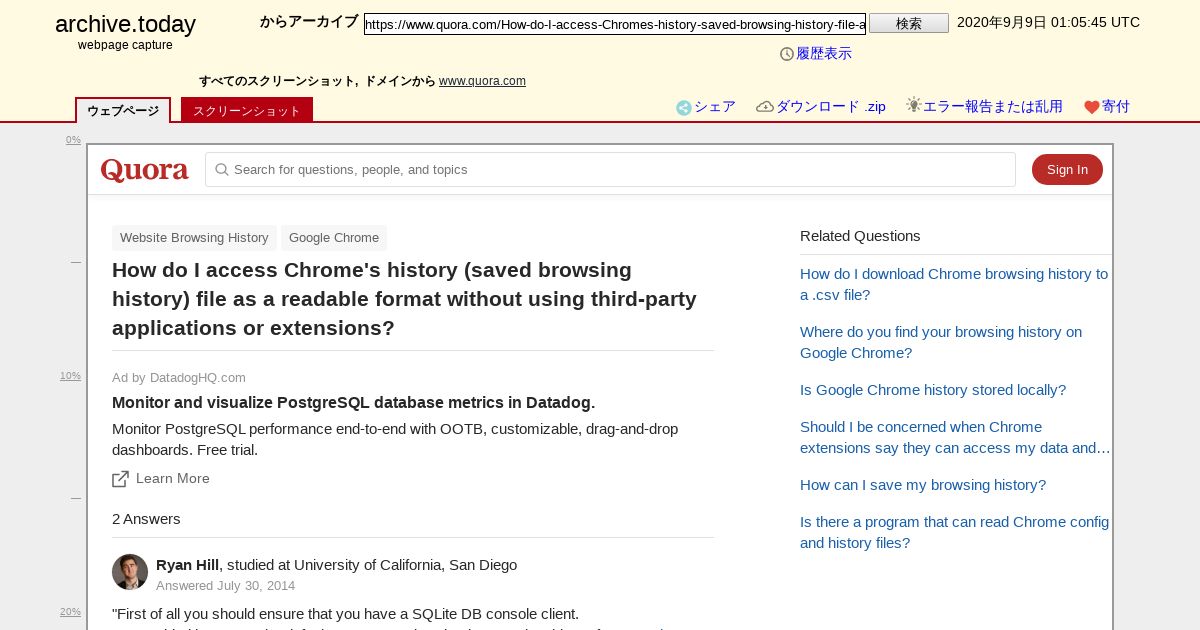The image size is (1200, 630).
Task: Click the '2 Answers' heading text
Action: tap(146, 519)
